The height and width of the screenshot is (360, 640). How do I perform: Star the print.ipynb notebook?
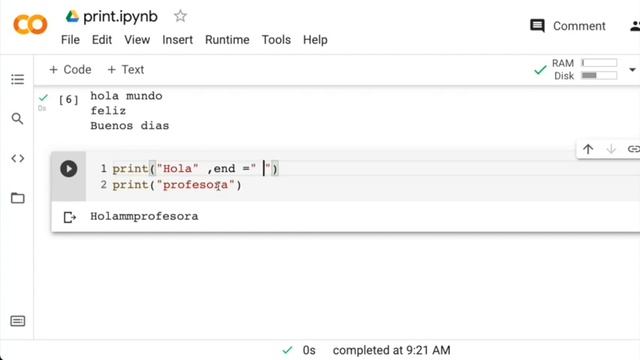180,16
